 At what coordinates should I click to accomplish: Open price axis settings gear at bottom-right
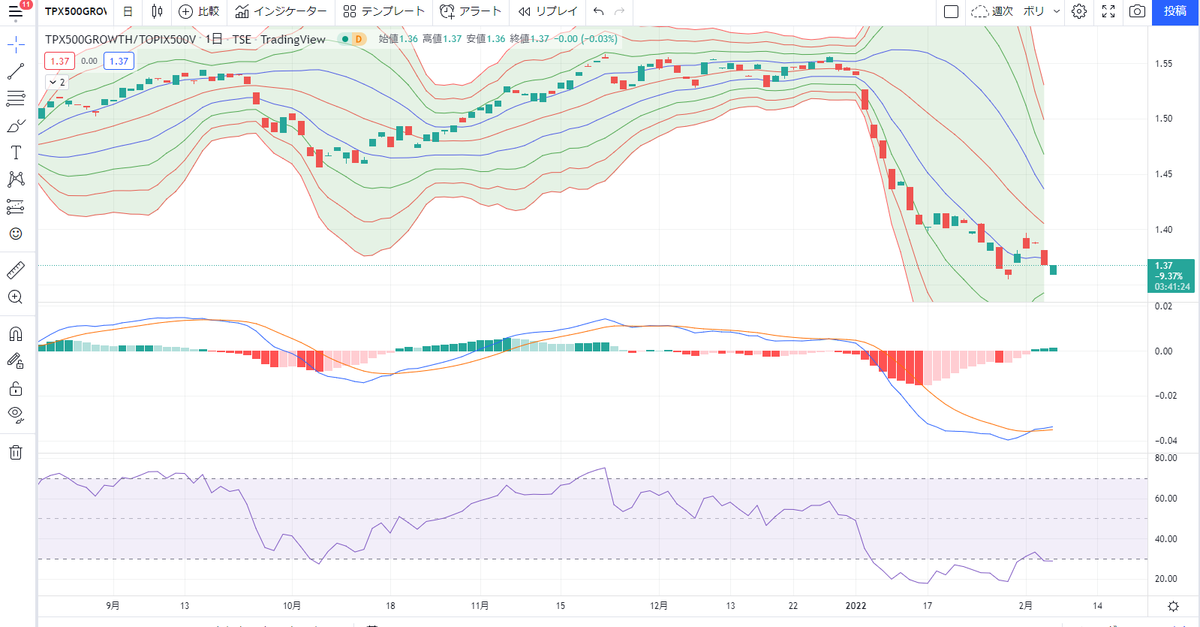tap(1172, 606)
